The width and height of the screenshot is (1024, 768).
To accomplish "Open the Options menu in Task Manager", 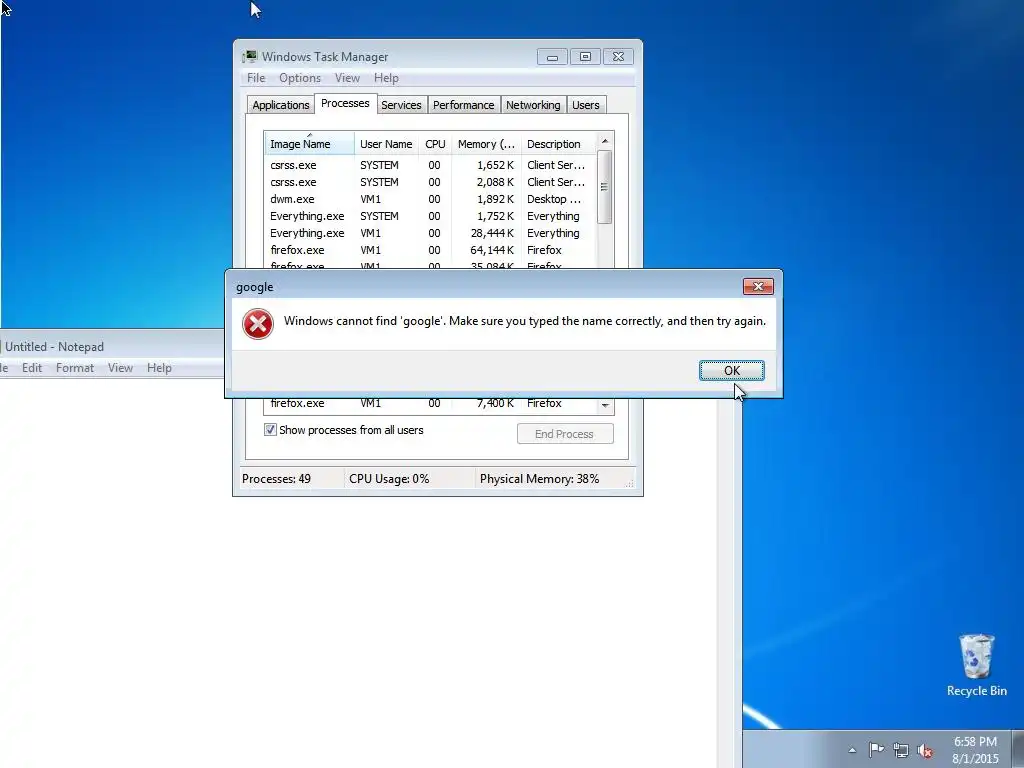I will pos(300,78).
